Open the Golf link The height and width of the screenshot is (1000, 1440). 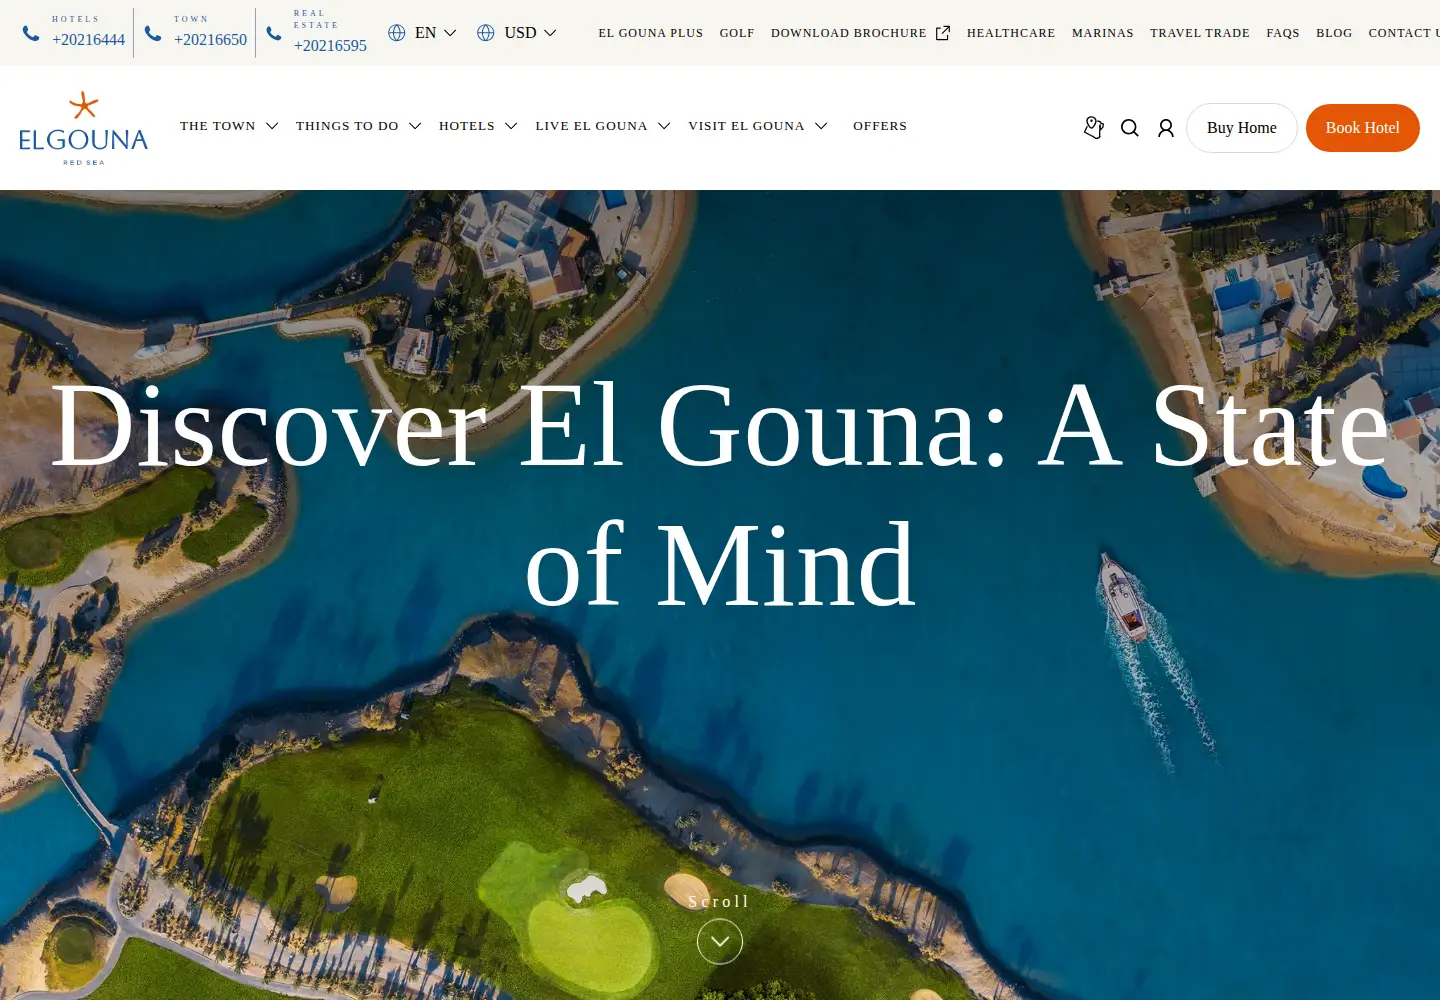[x=737, y=33]
